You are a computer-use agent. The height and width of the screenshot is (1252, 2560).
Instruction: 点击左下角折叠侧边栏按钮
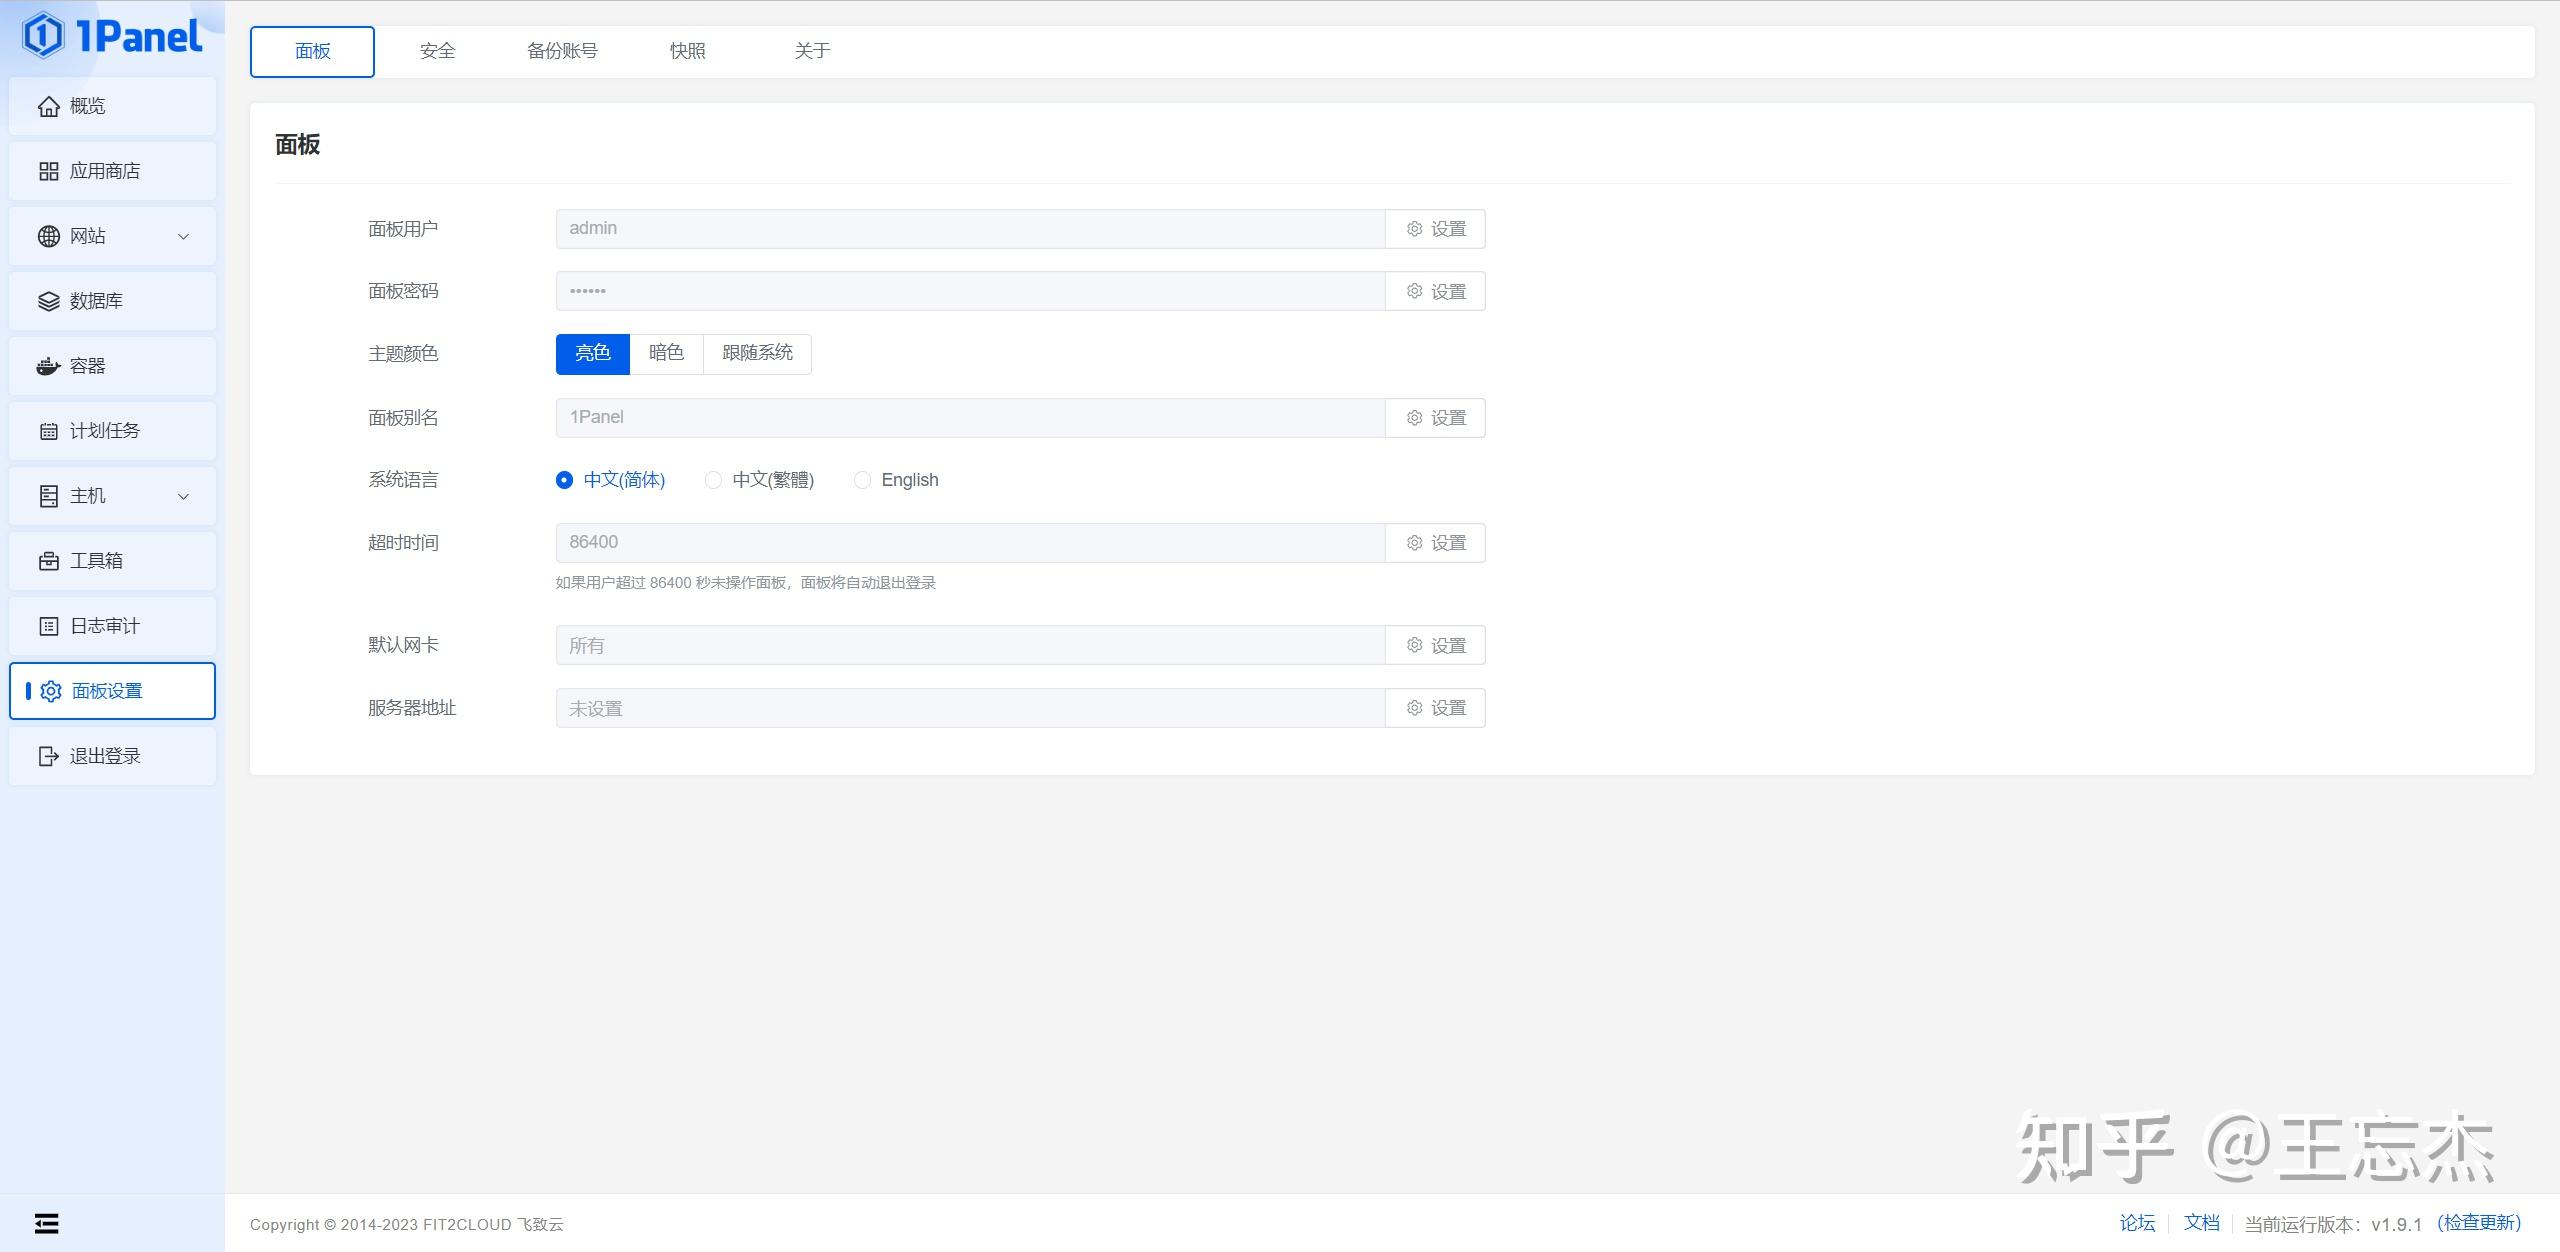(46, 1223)
